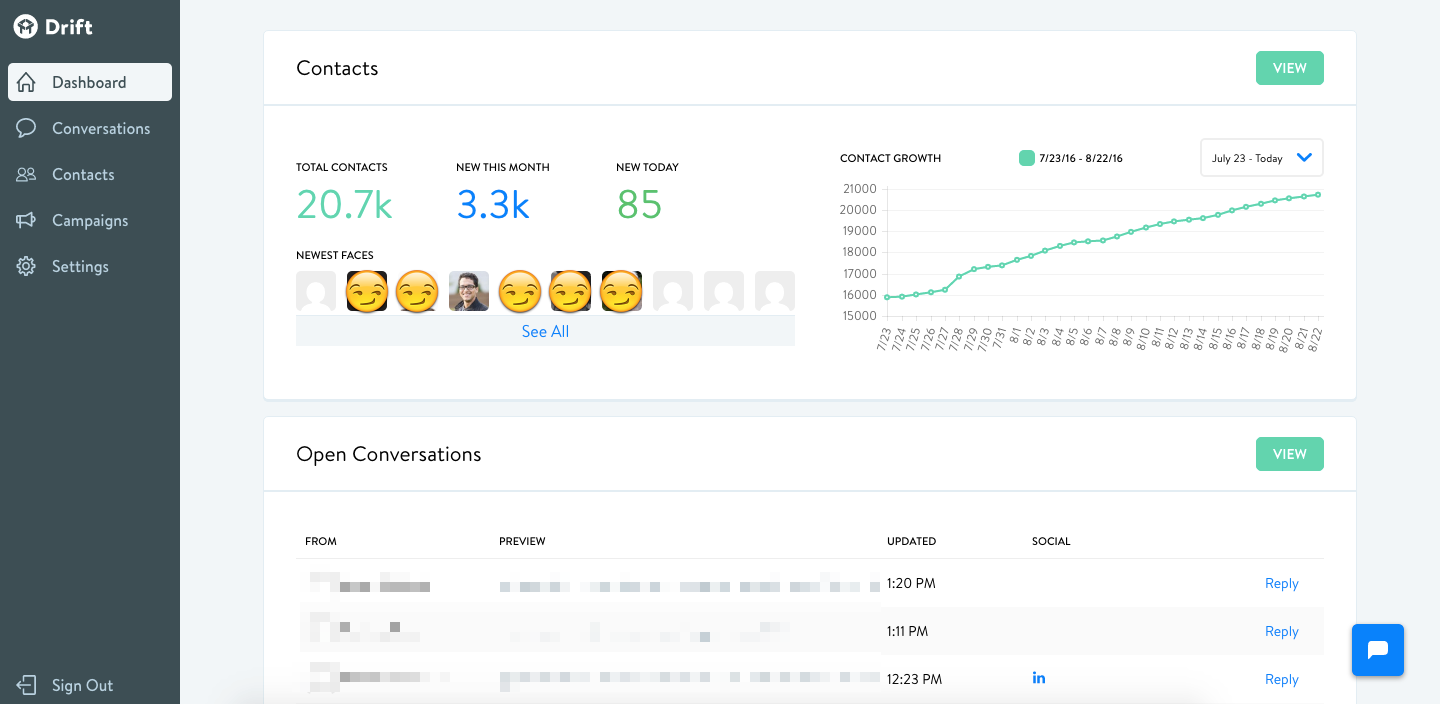The width and height of the screenshot is (1440, 704).
Task: Open the chat widget bubble at bottom right
Action: [x=1378, y=650]
